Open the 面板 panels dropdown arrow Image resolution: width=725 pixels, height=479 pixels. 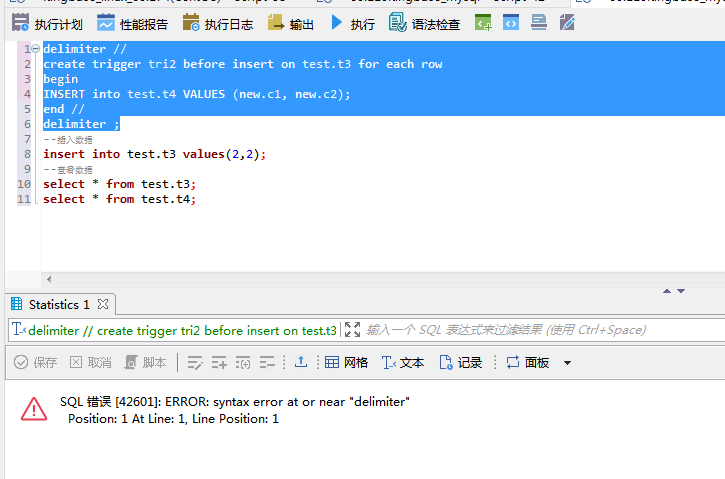[x=568, y=363]
